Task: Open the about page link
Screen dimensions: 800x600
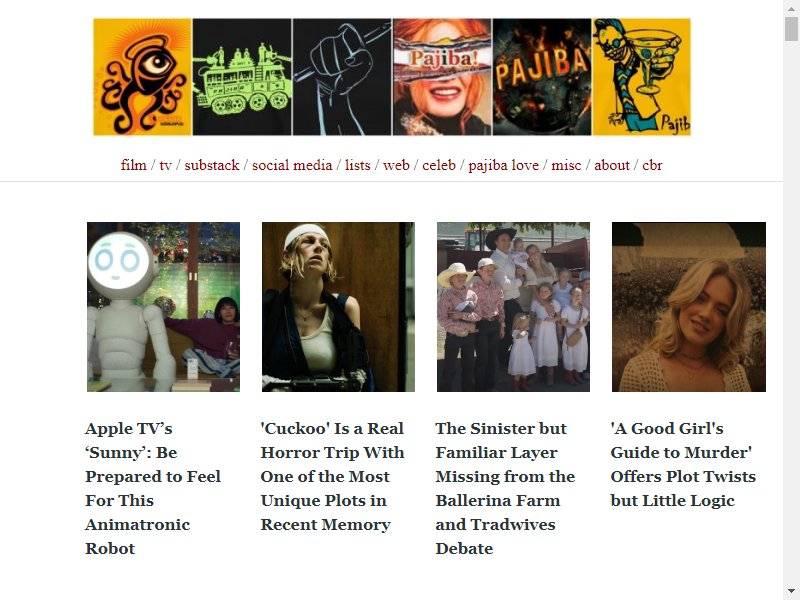Action: [612, 165]
